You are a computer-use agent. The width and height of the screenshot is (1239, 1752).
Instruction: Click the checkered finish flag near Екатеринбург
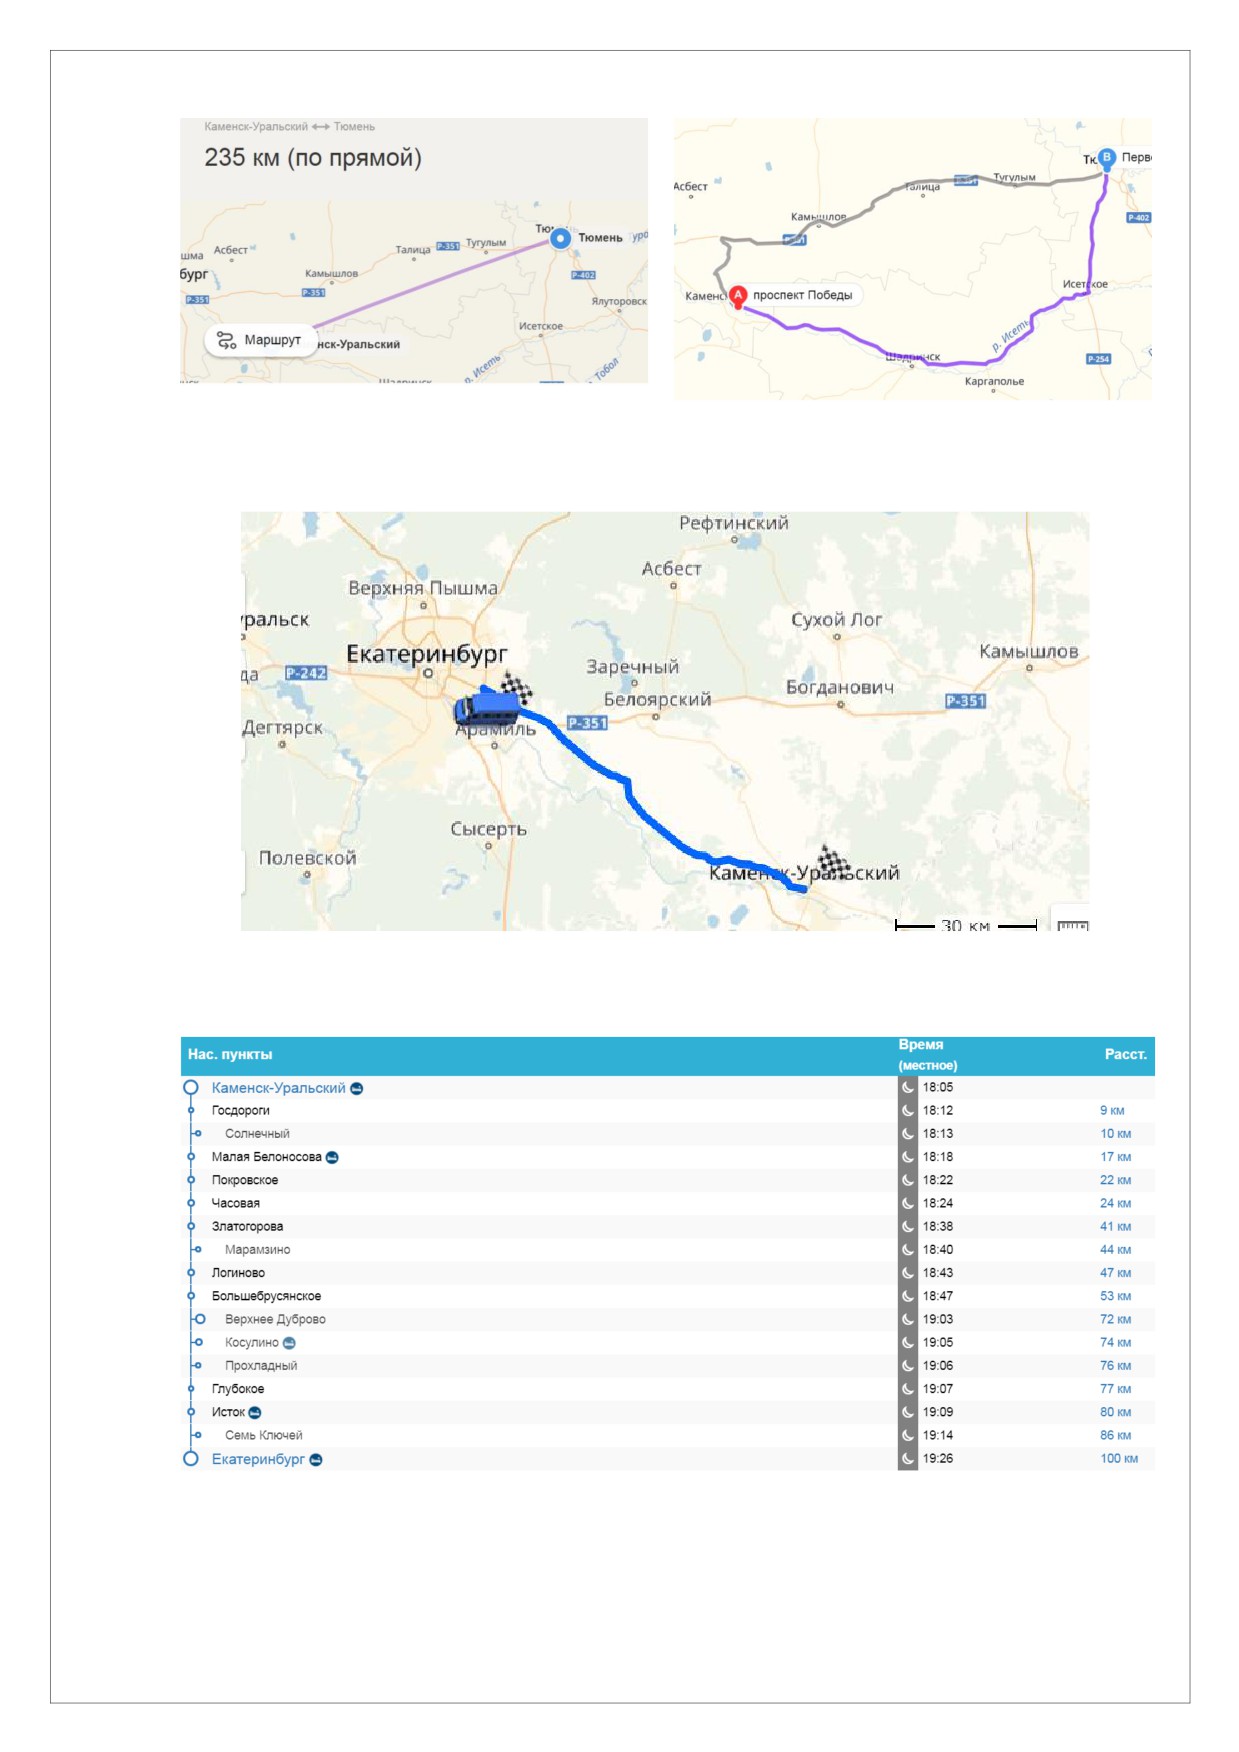tap(516, 687)
